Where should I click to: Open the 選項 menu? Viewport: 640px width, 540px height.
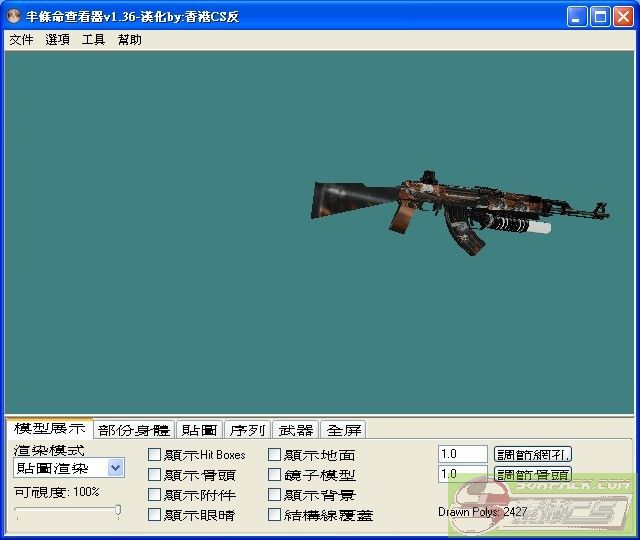tap(58, 40)
